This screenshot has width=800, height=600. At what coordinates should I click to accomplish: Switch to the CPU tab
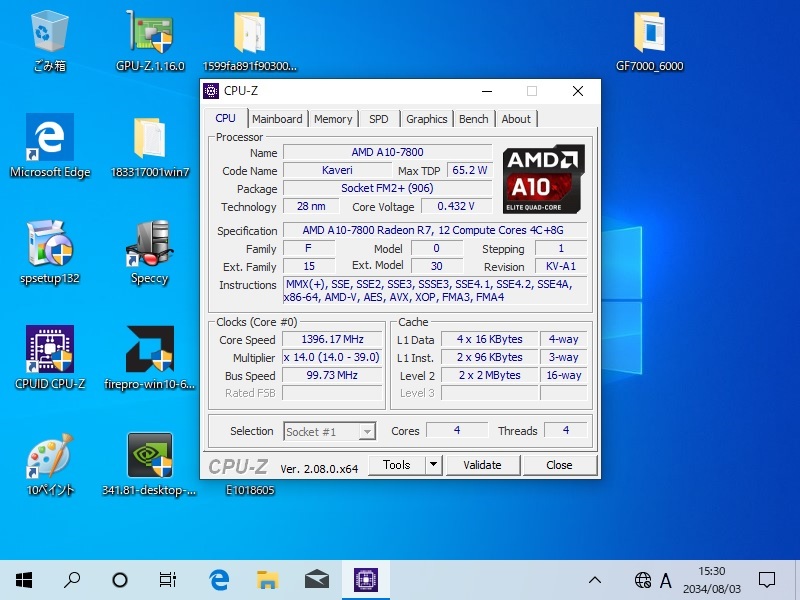tap(226, 118)
